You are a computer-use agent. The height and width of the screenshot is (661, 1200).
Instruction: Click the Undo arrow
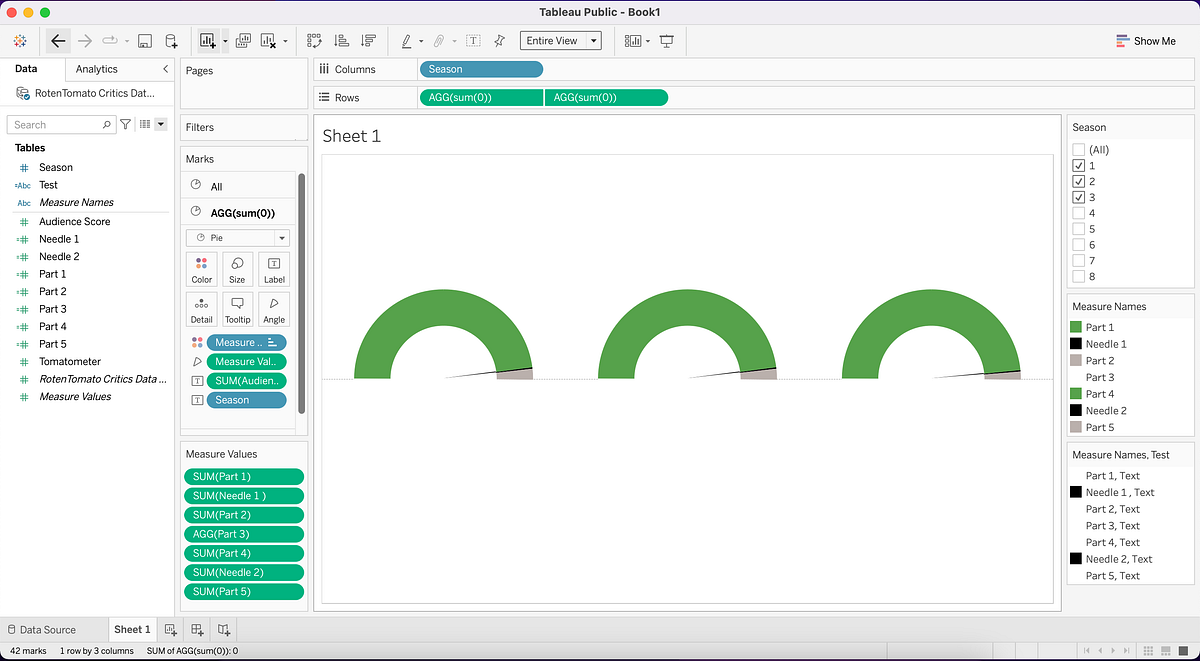(57, 40)
